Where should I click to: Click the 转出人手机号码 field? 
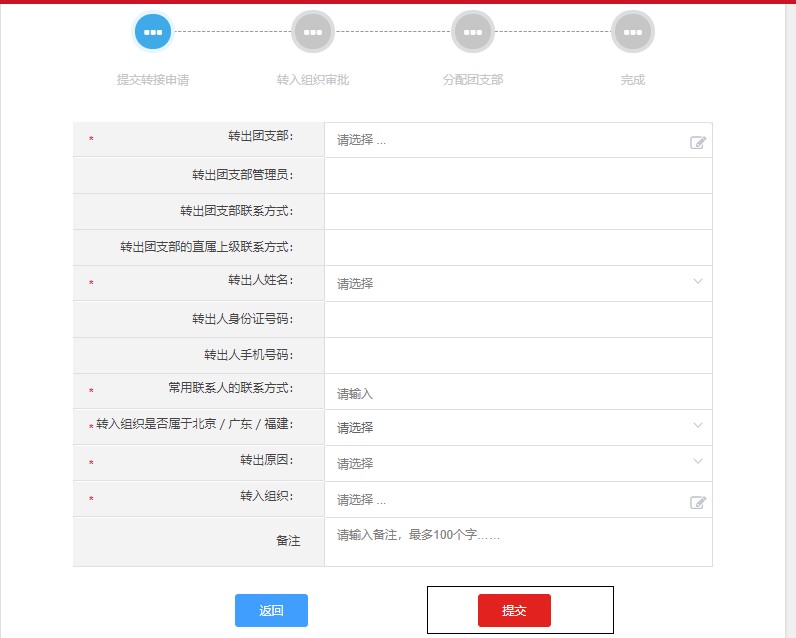[x=517, y=356]
